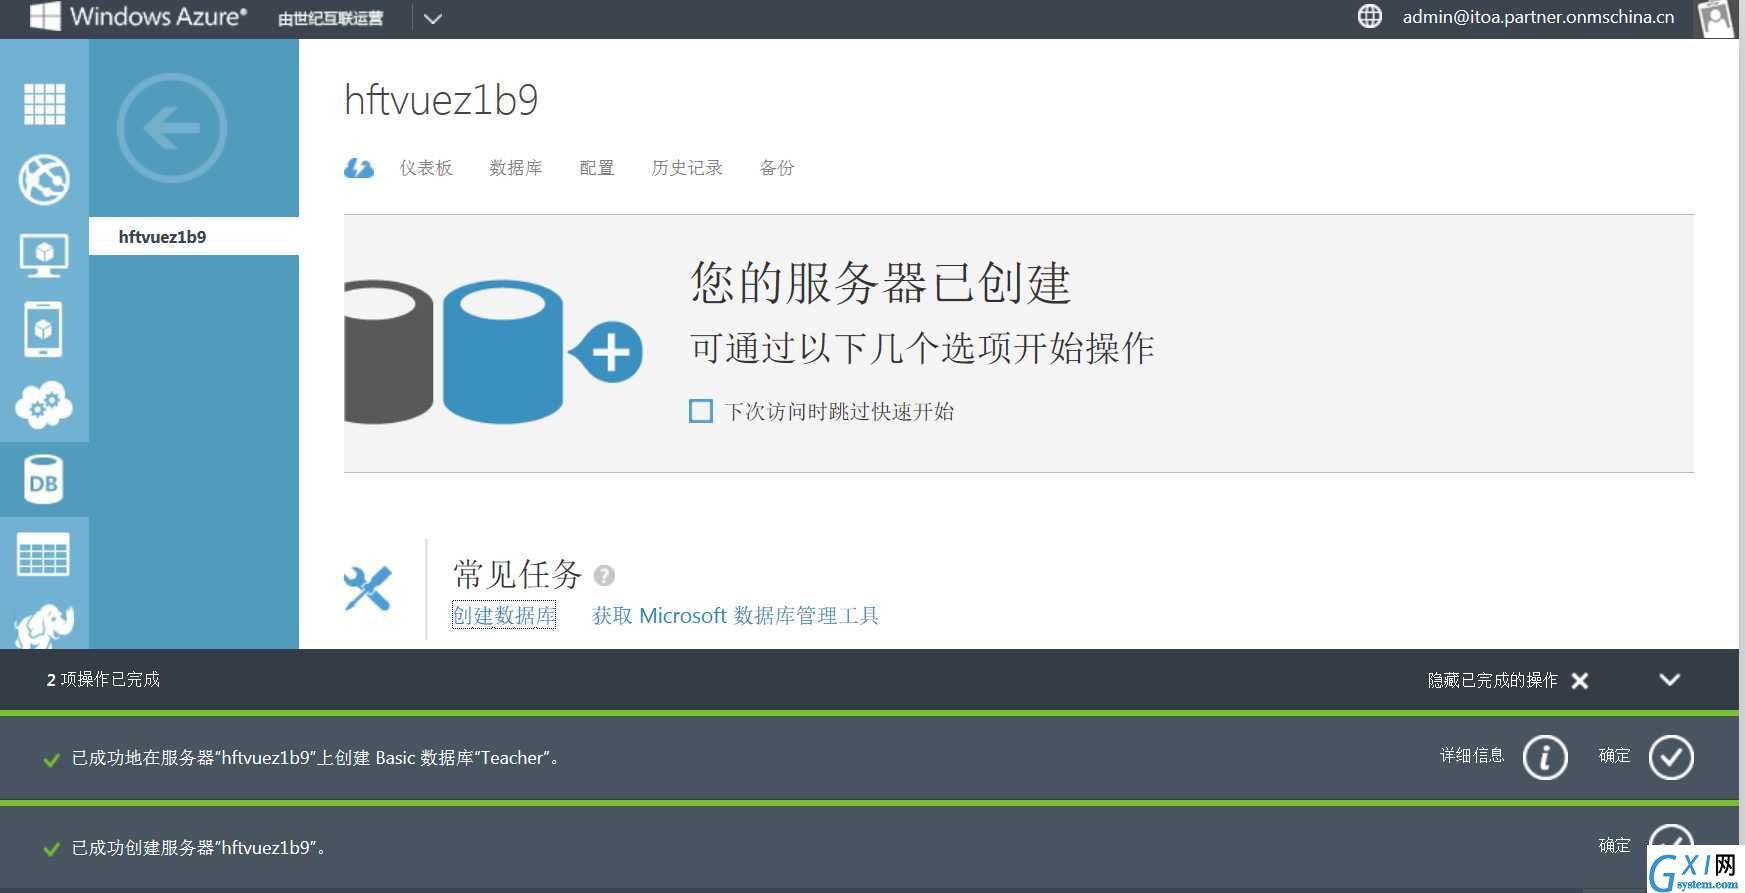Image resolution: width=1745 pixels, height=893 pixels.
Task: Click the user avatar picture in header
Action: (x=1716, y=18)
